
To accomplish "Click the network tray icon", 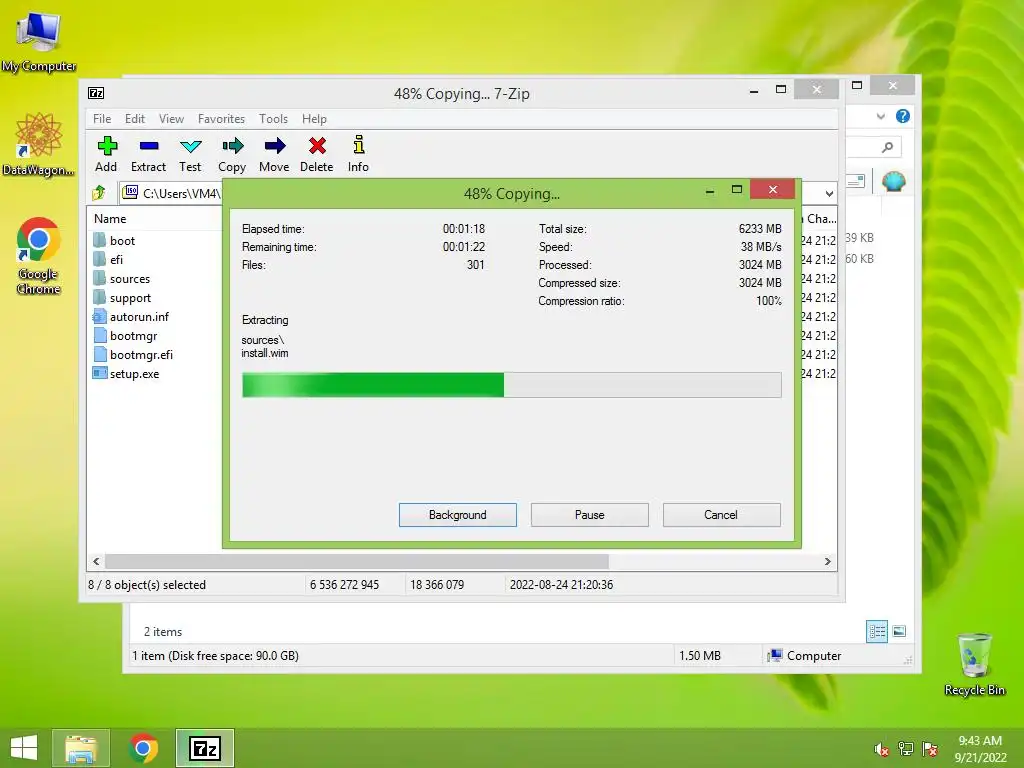I will tap(906, 749).
